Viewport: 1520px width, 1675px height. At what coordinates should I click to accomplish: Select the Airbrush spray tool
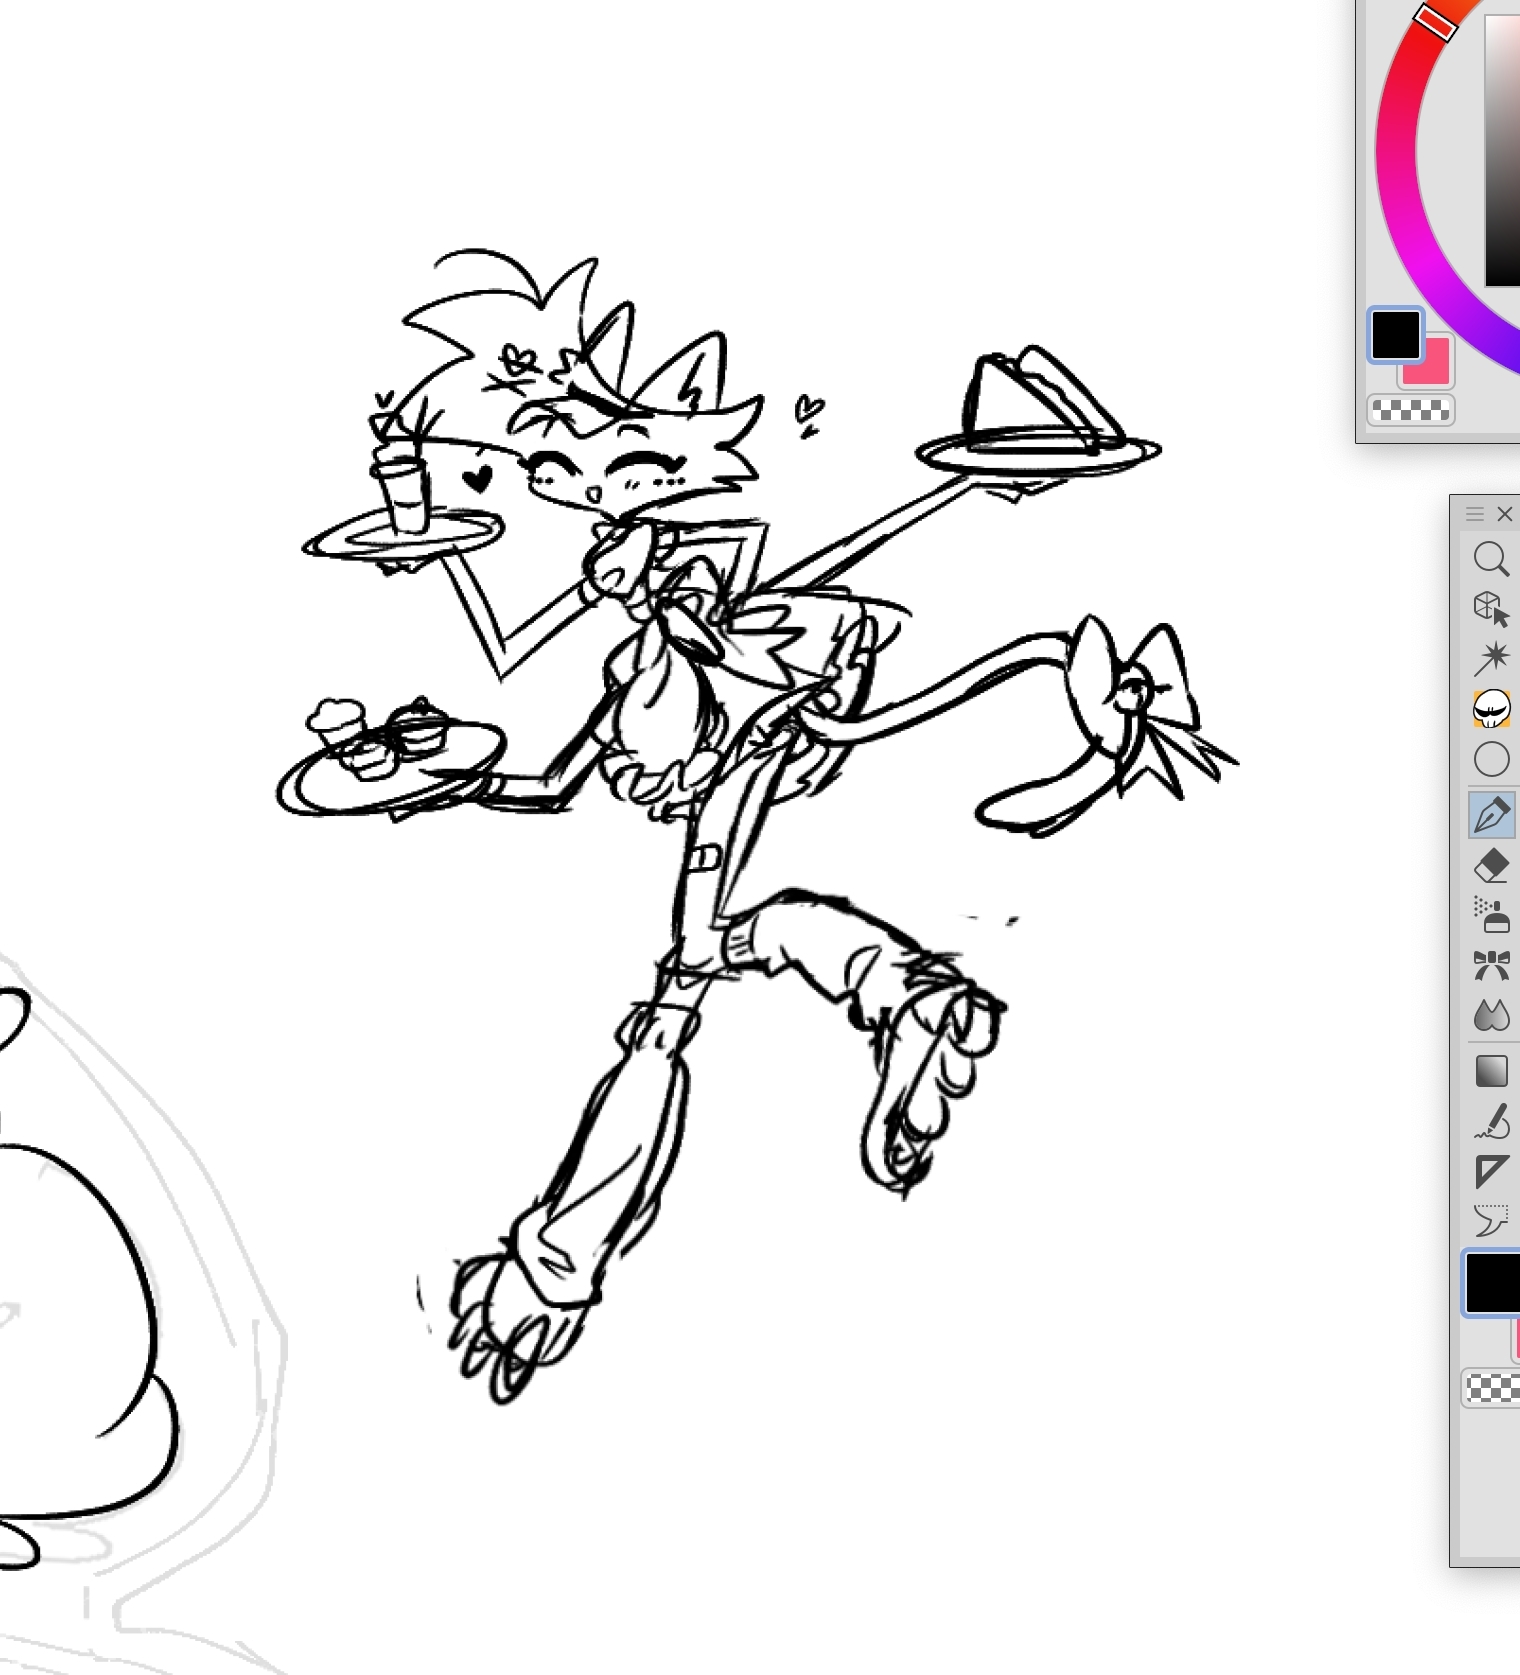(x=1491, y=915)
